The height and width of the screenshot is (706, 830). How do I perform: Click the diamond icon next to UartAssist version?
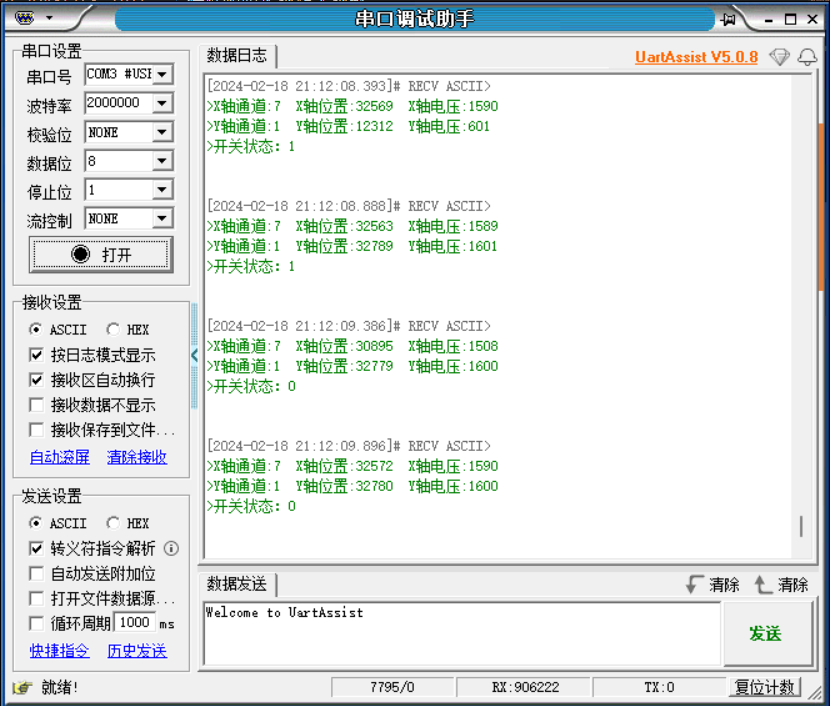(779, 57)
